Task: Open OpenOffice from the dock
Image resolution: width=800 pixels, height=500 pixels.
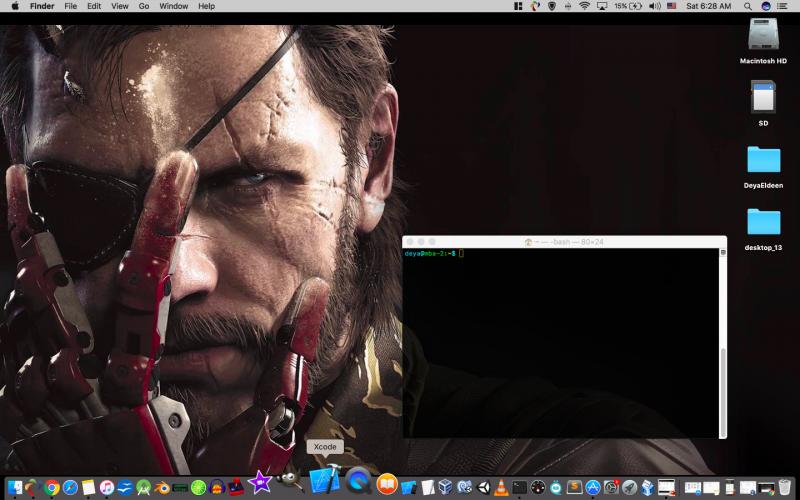Action: [125, 488]
